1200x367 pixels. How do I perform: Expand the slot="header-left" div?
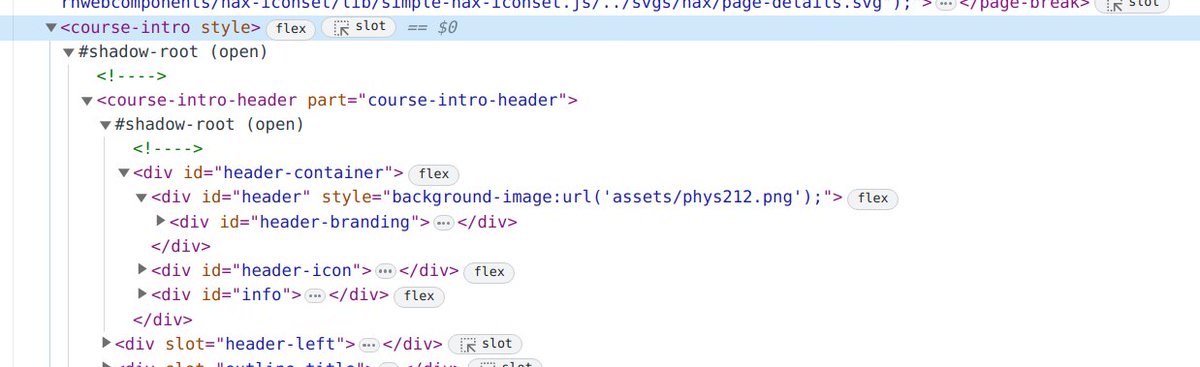click(x=105, y=343)
